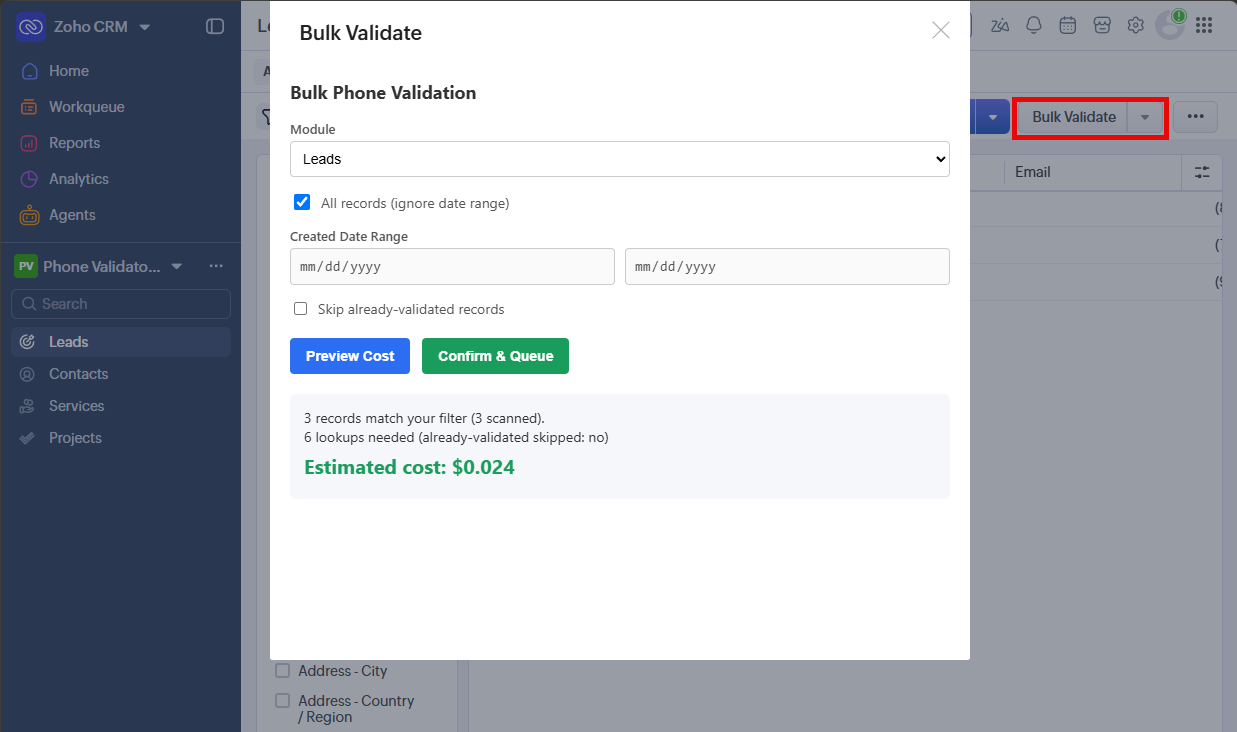This screenshot has height=732, width=1237.
Task: Open the more options ellipsis button
Action: coord(1195,117)
